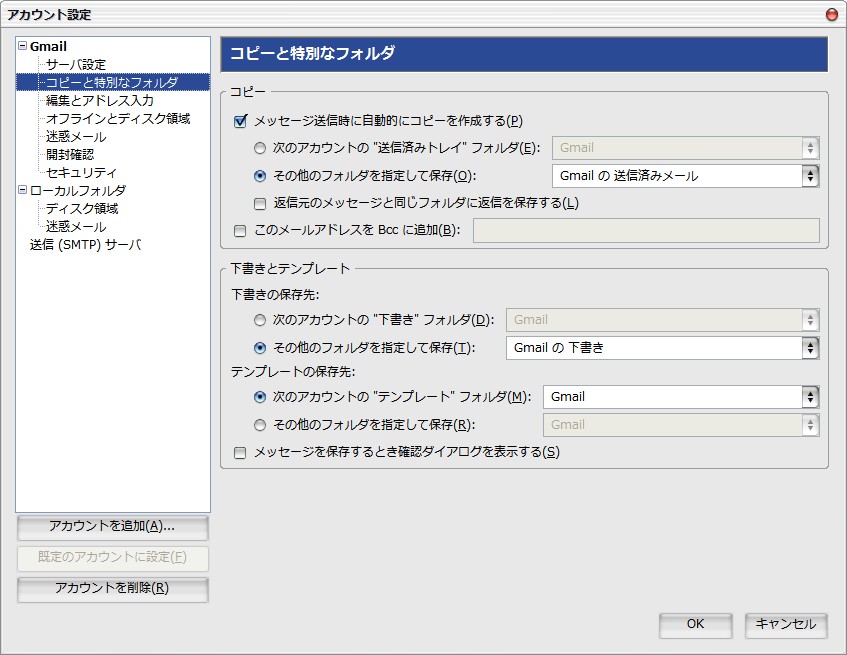The height and width of the screenshot is (655, 847).
Task: Click the アカウントを削除 button
Action: click(x=112, y=589)
